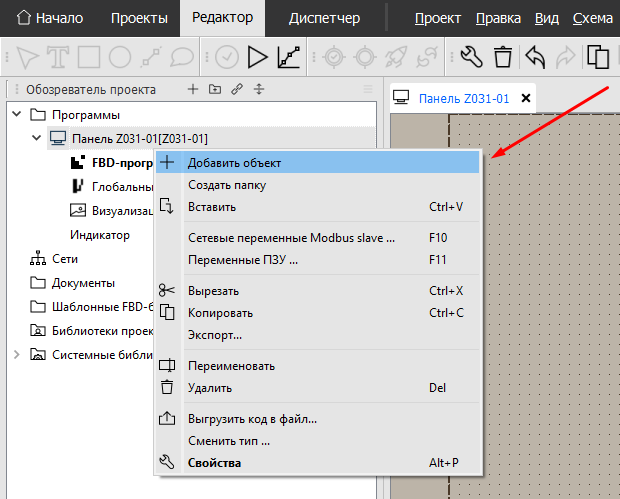Click the undo arrow in toolbar
620x499 pixels.
pyautogui.click(x=535, y=57)
